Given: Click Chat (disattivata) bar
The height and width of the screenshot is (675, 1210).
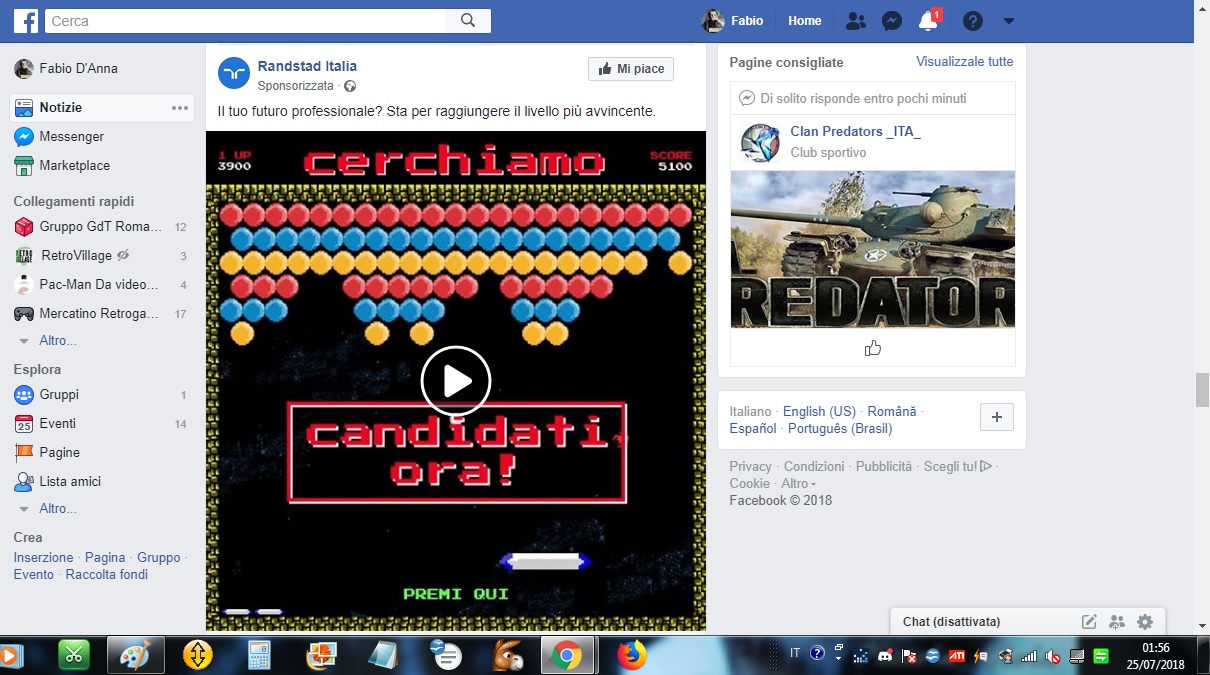Looking at the screenshot, I should [951, 622].
